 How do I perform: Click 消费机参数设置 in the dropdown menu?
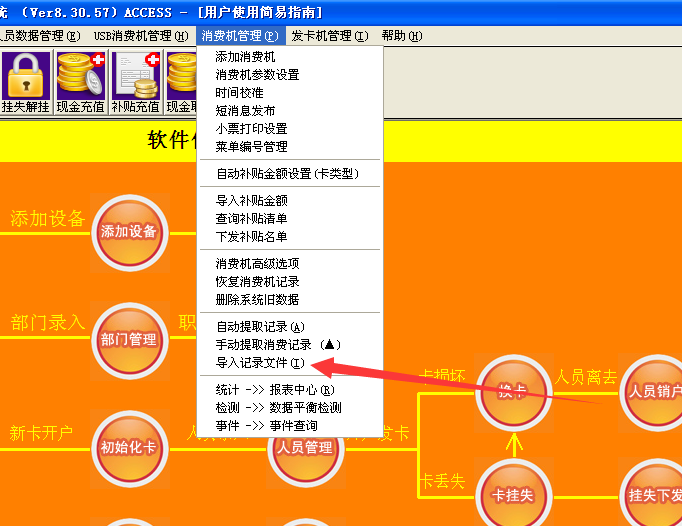point(257,75)
